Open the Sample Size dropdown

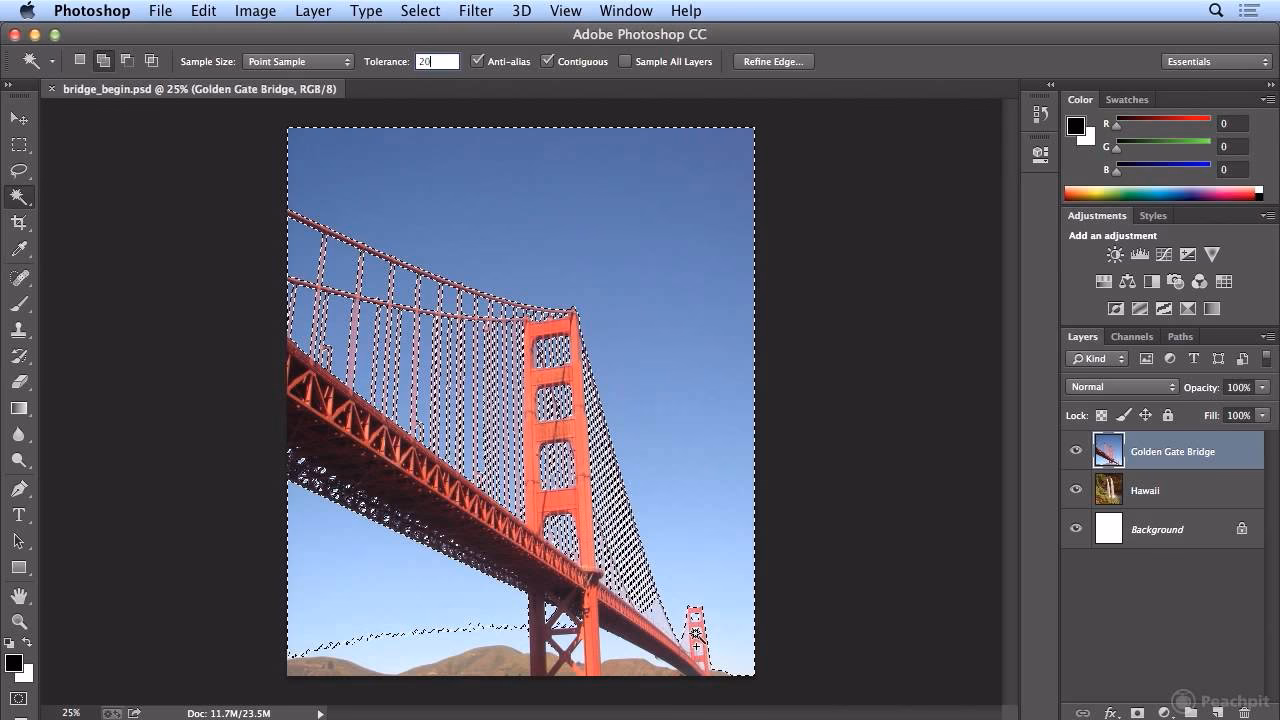click(298, 61)
